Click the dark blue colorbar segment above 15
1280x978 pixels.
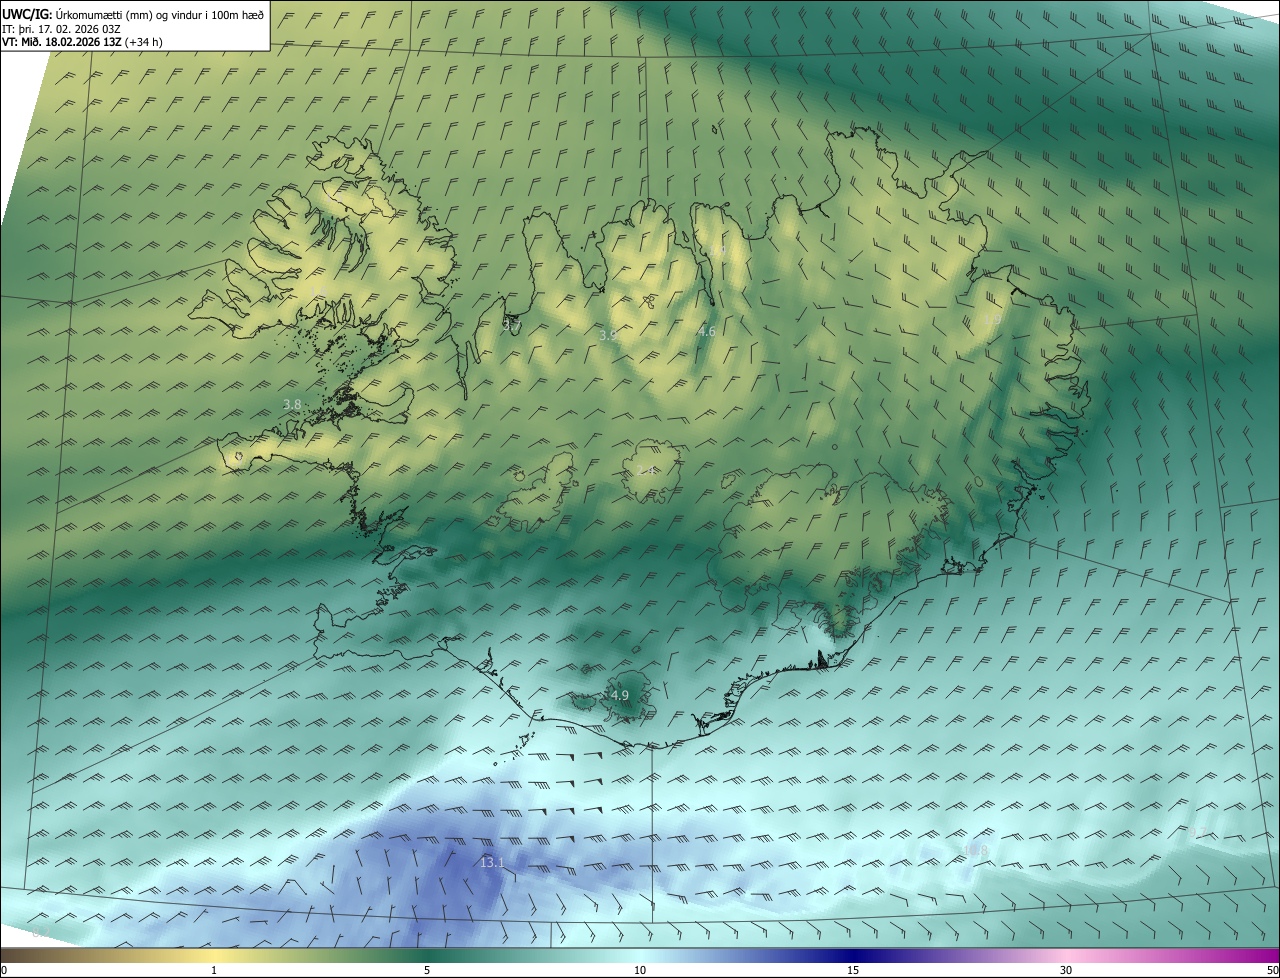(x=853, y=955)
